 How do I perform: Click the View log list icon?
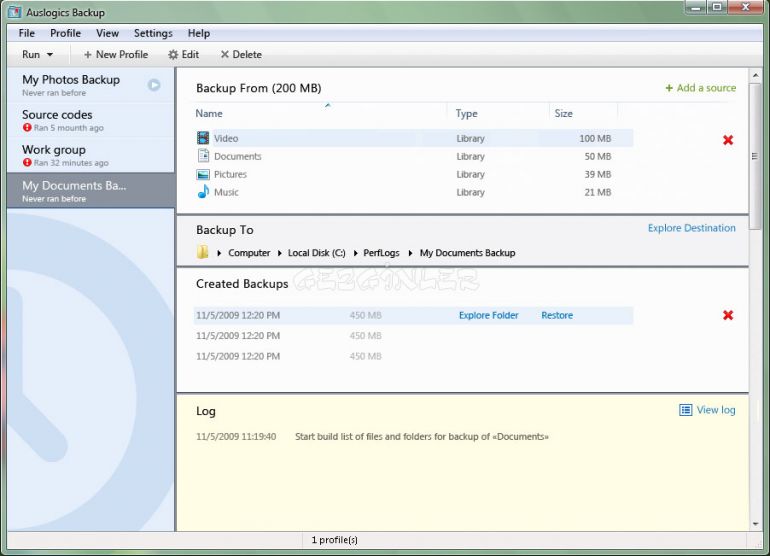[x=686, y=410]
